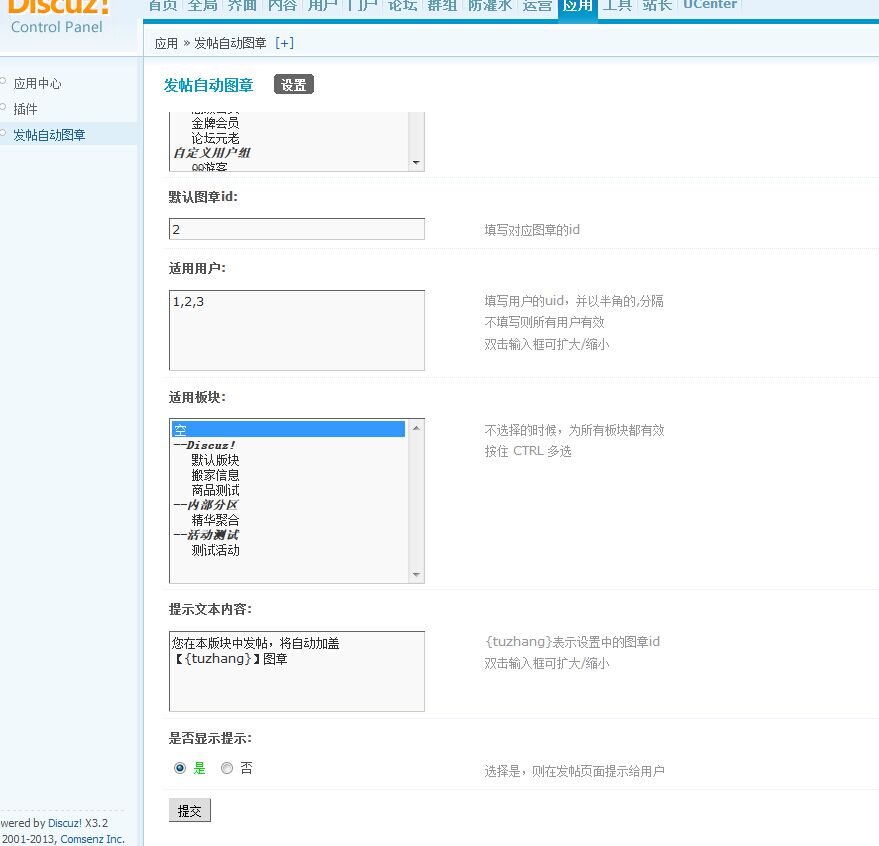Select the 否 radio button
The image size is (879, 846).
pyautogui.click(x=227, y=768)
